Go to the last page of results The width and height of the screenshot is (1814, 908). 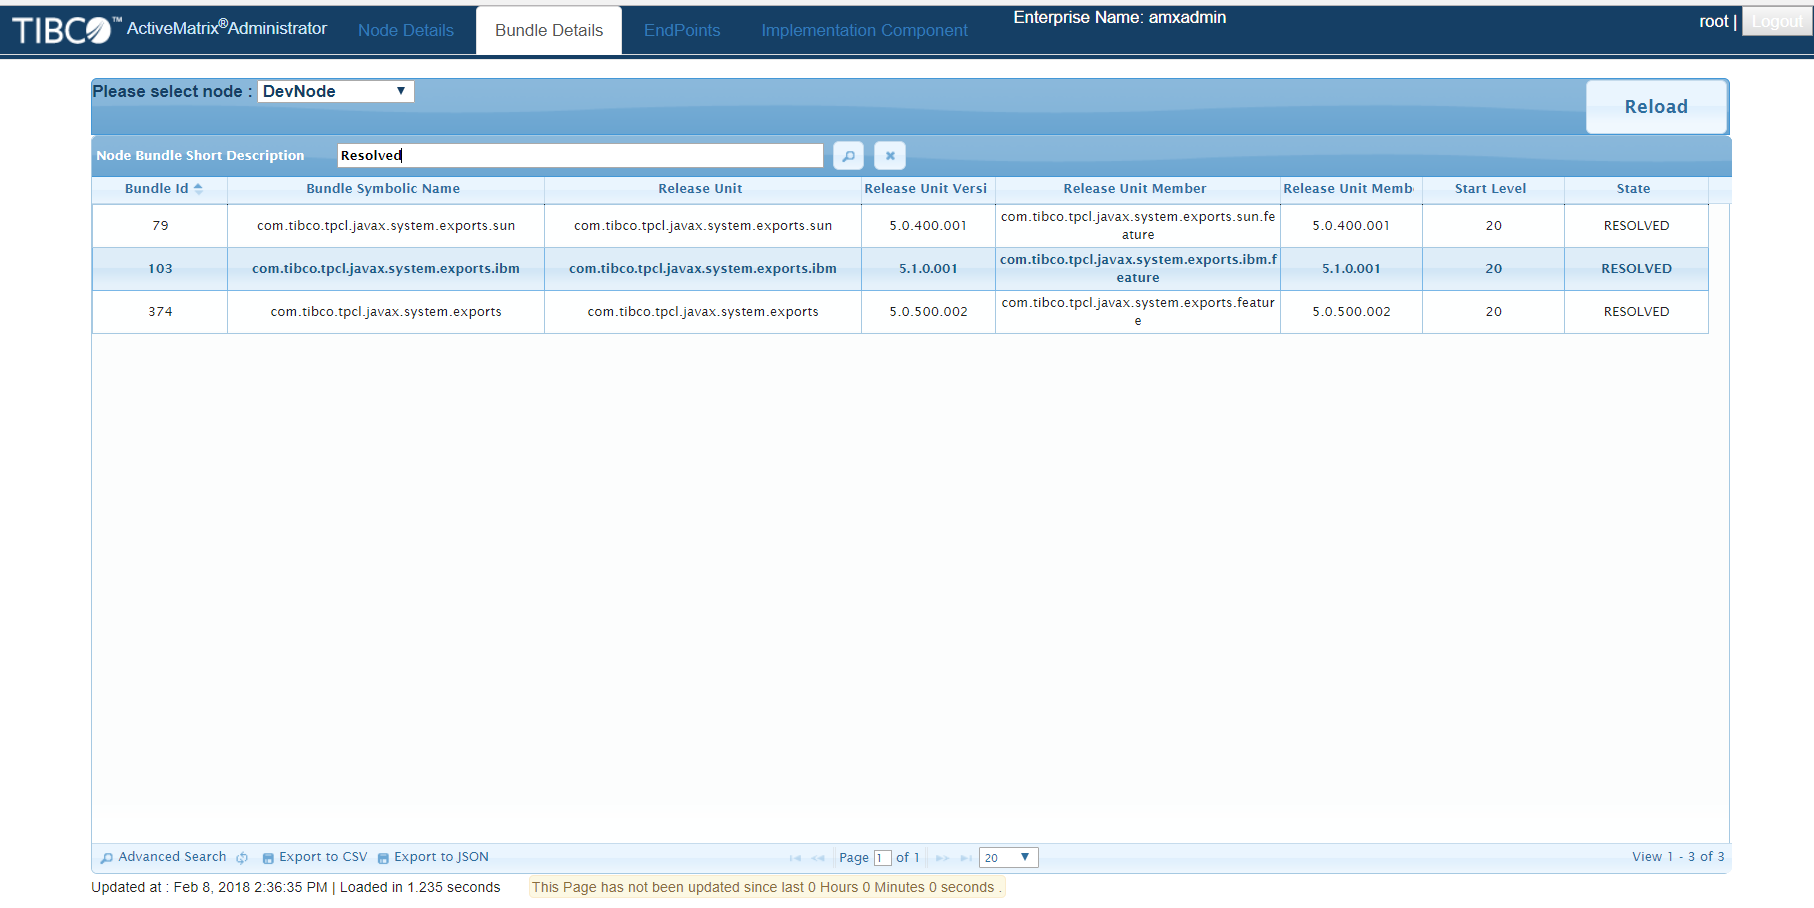966,858
